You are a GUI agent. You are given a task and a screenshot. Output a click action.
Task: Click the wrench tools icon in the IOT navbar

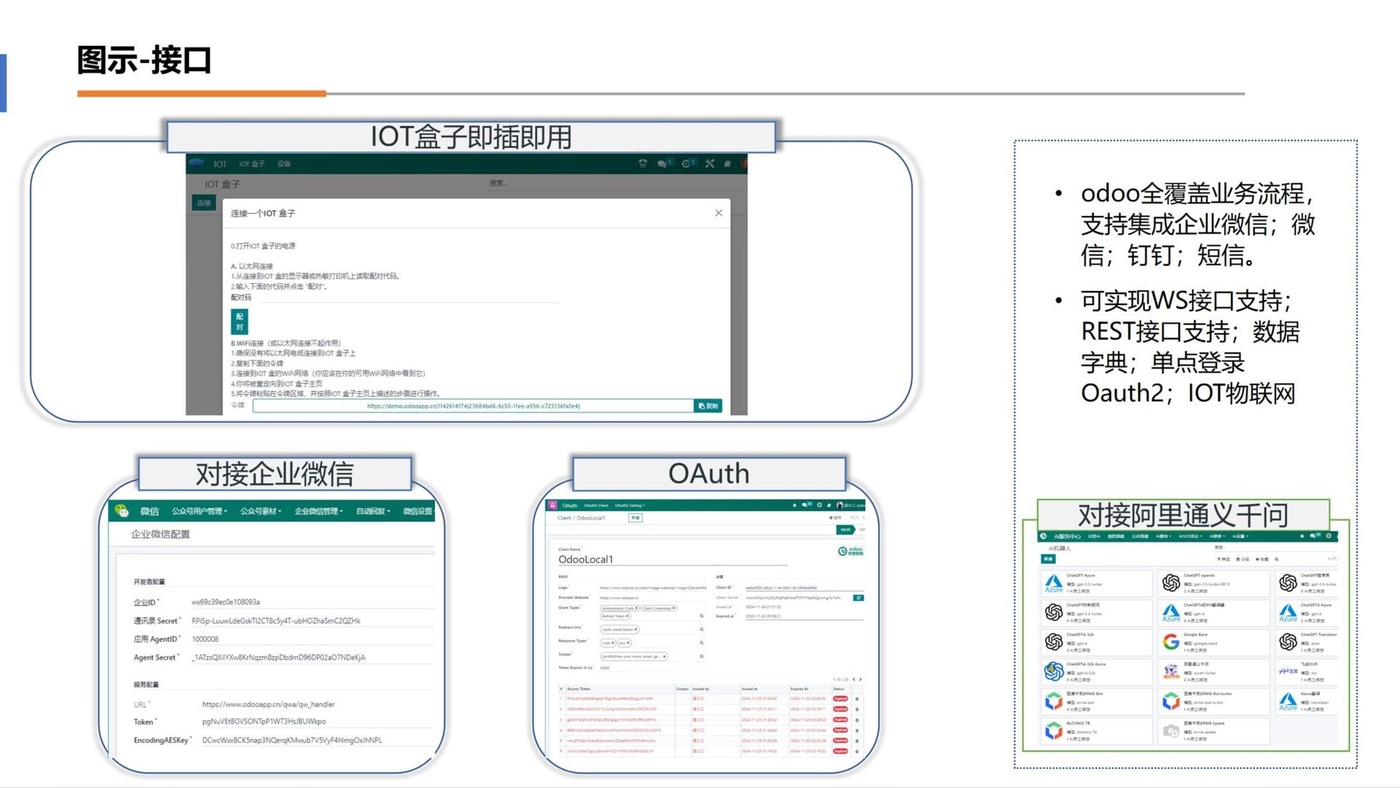pos(709,164)
